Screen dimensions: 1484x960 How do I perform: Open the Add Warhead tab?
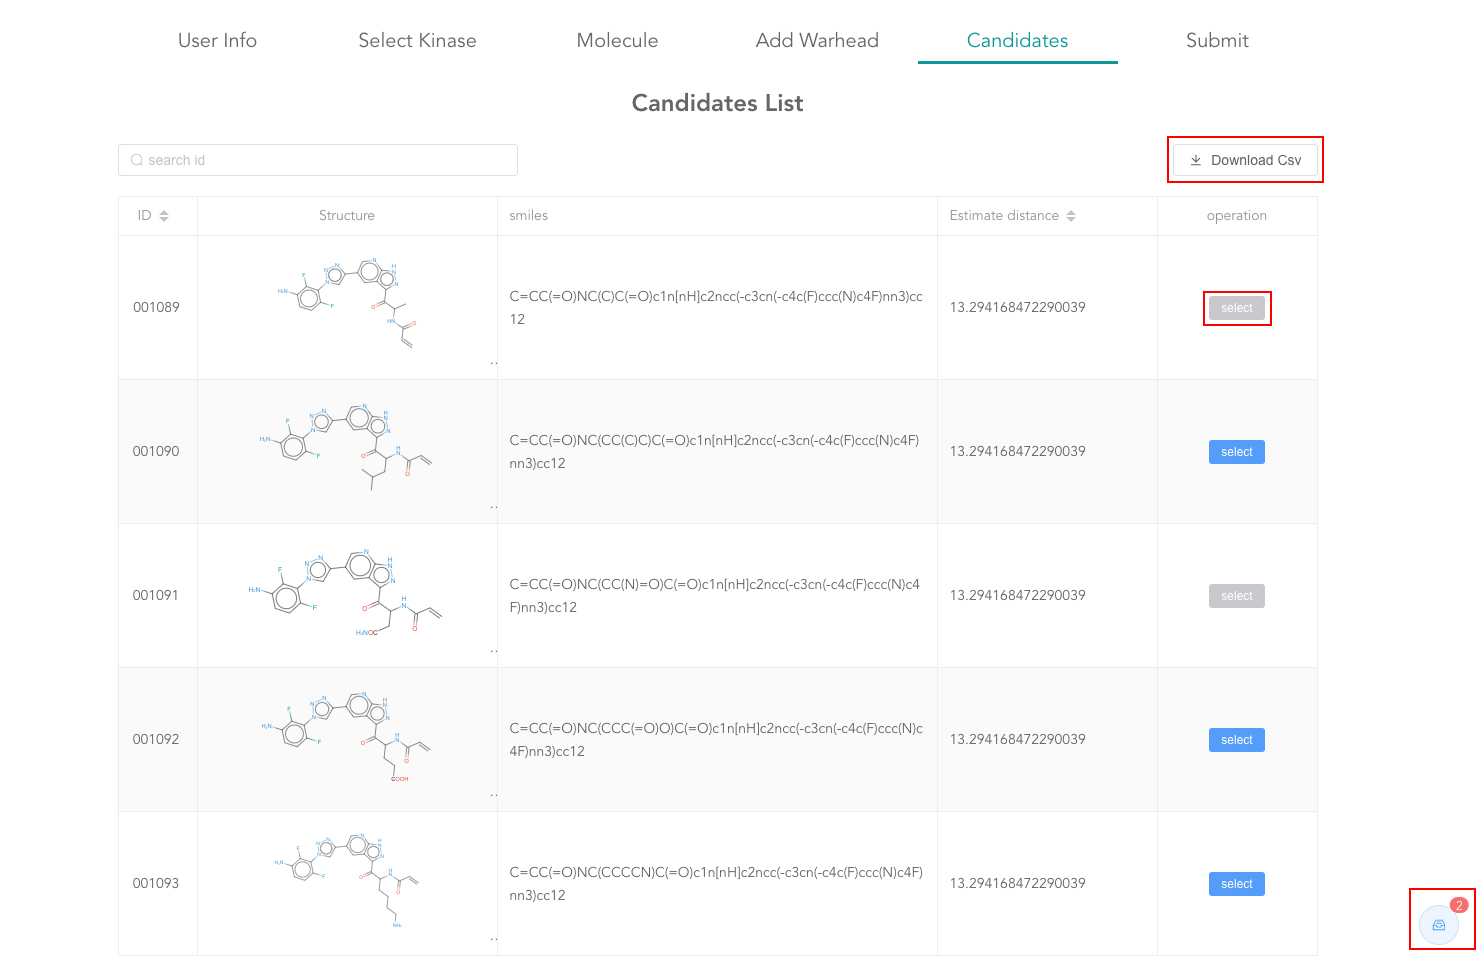click(x=817, y=41)
